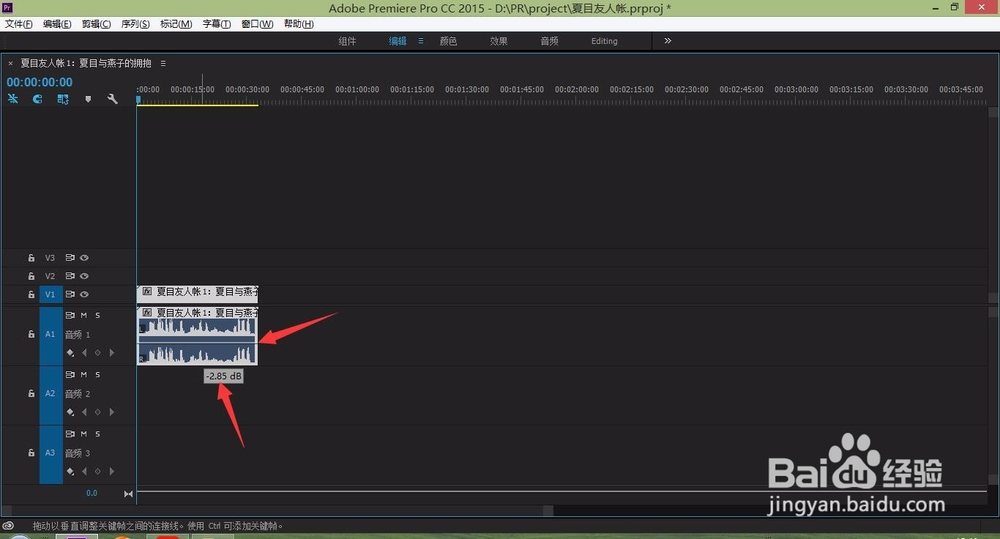This screenshot has width=1000, height=539.
Task: Hide track V3 output with eye icon
Action: (84, 258)
